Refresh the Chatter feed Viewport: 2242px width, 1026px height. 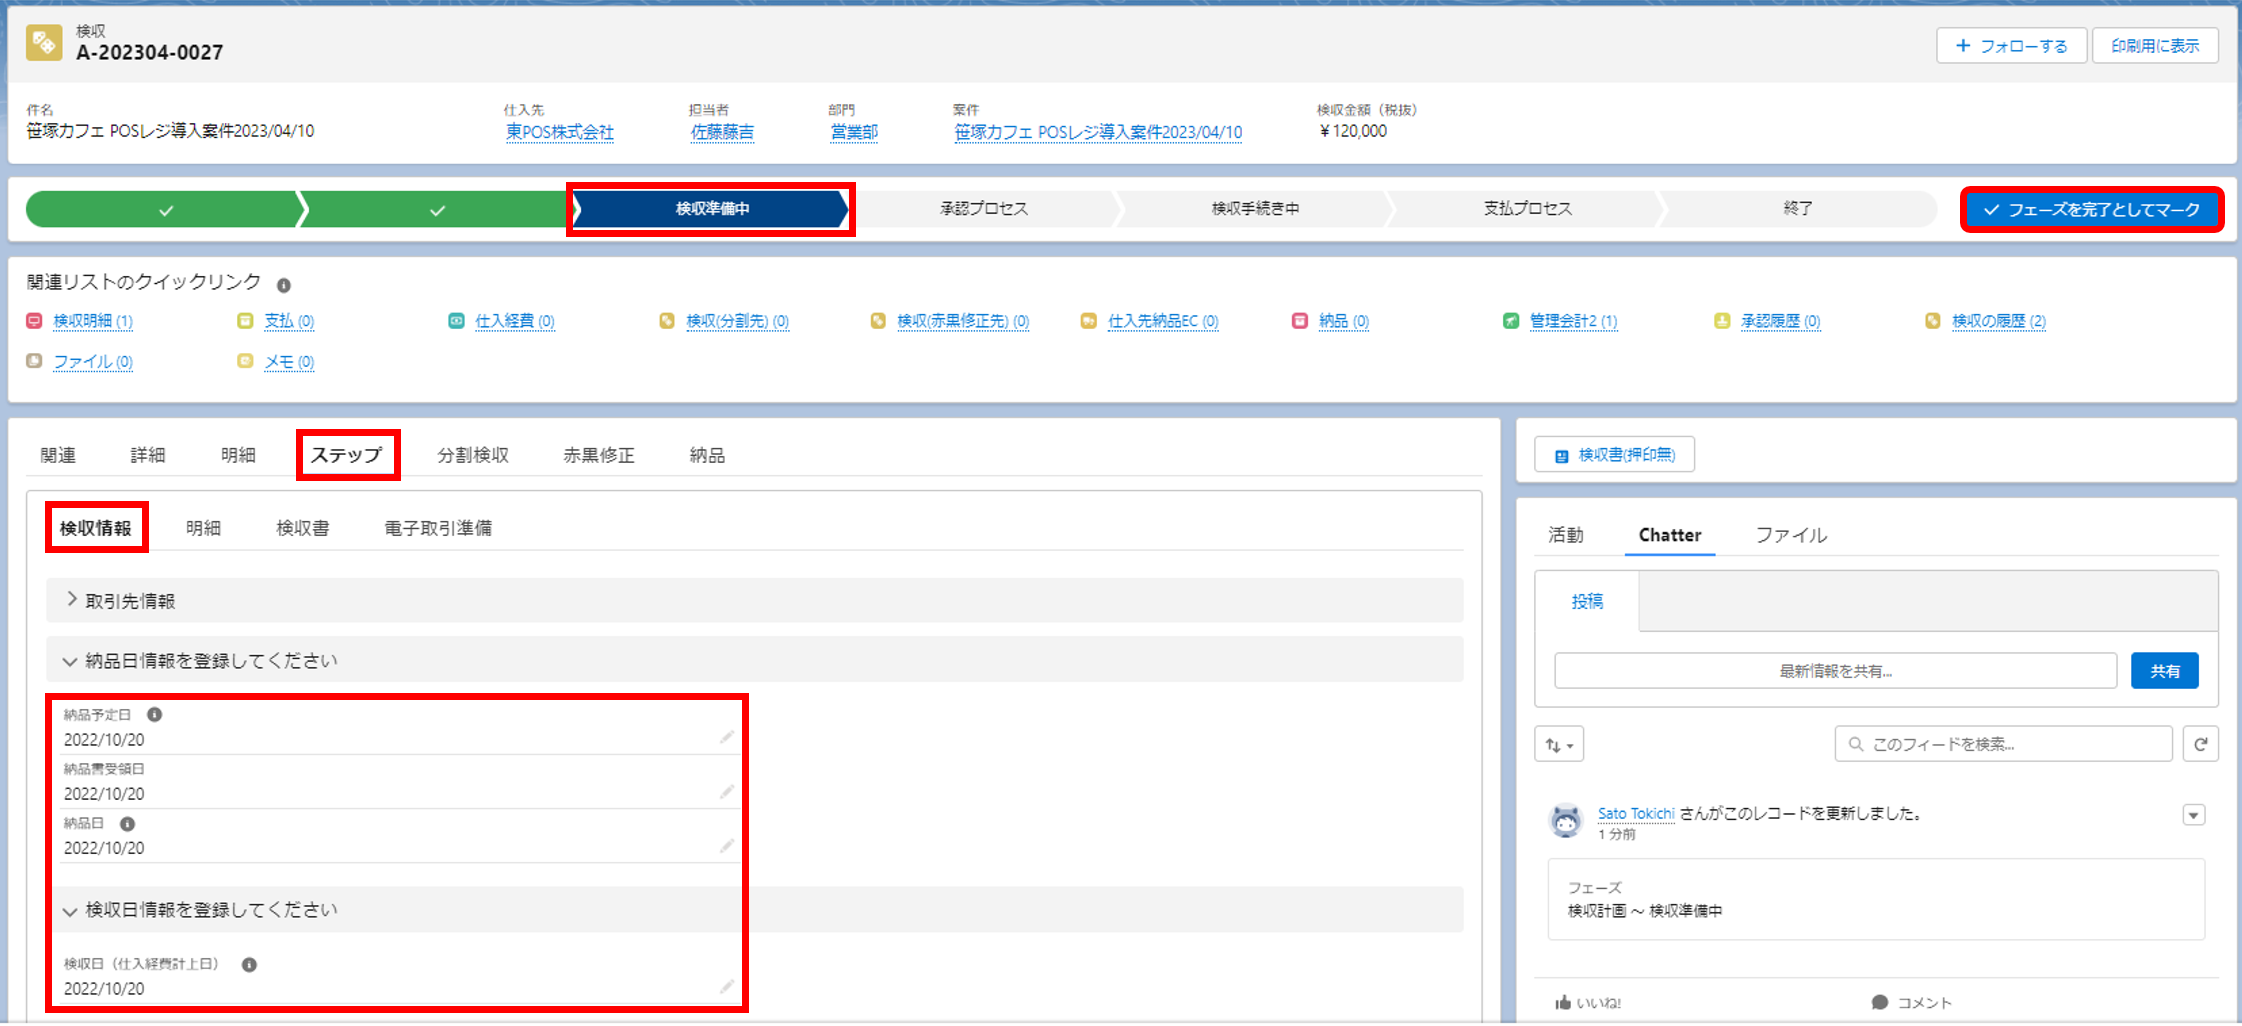click(x=2200, y=744)
